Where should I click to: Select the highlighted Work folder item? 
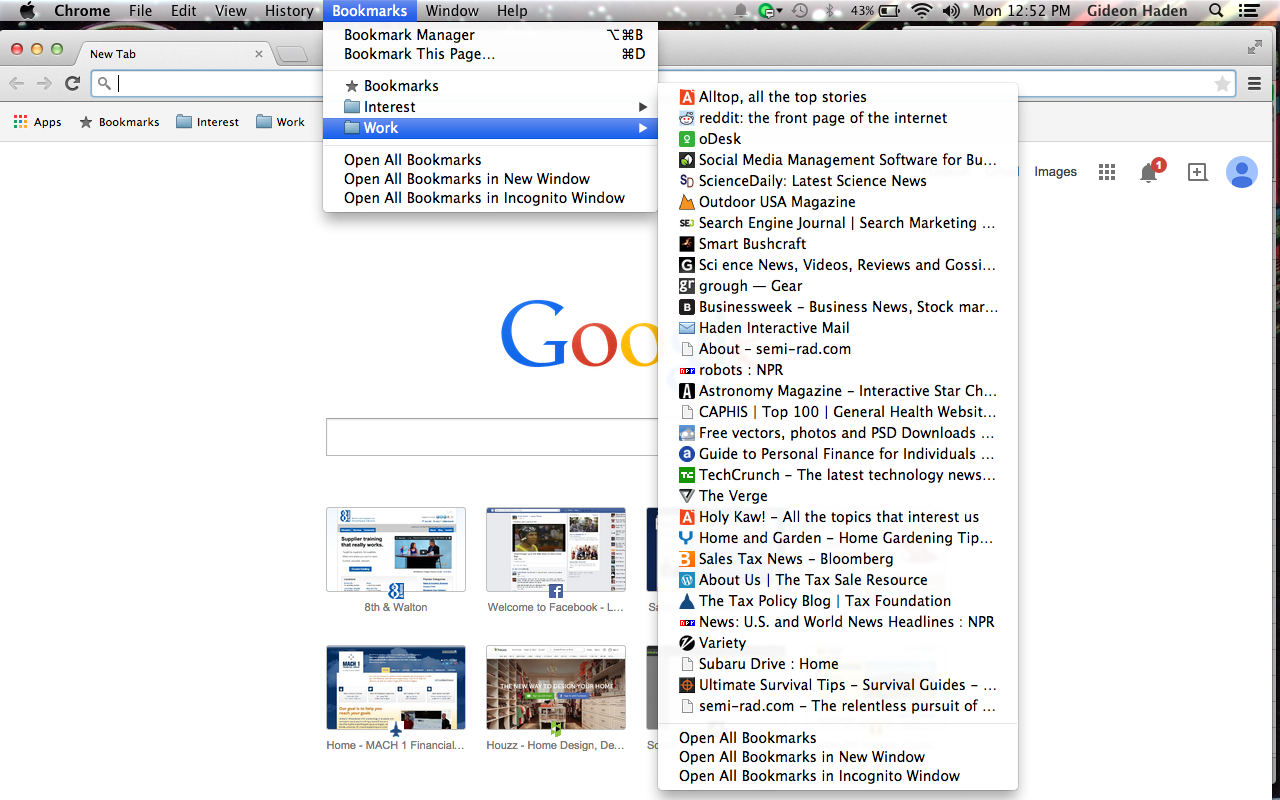[x=490, y=128]
